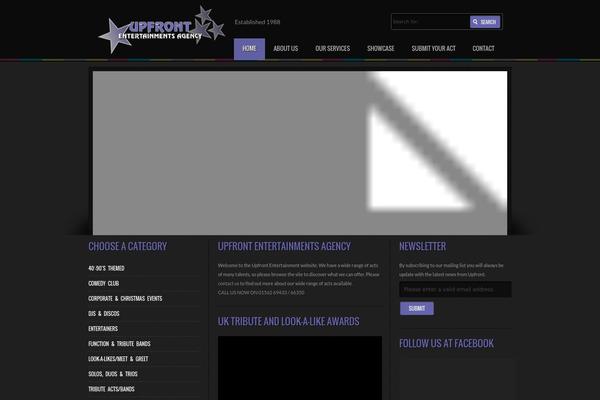Click the Follow Us At Facebook heading

tap(446, 343)
